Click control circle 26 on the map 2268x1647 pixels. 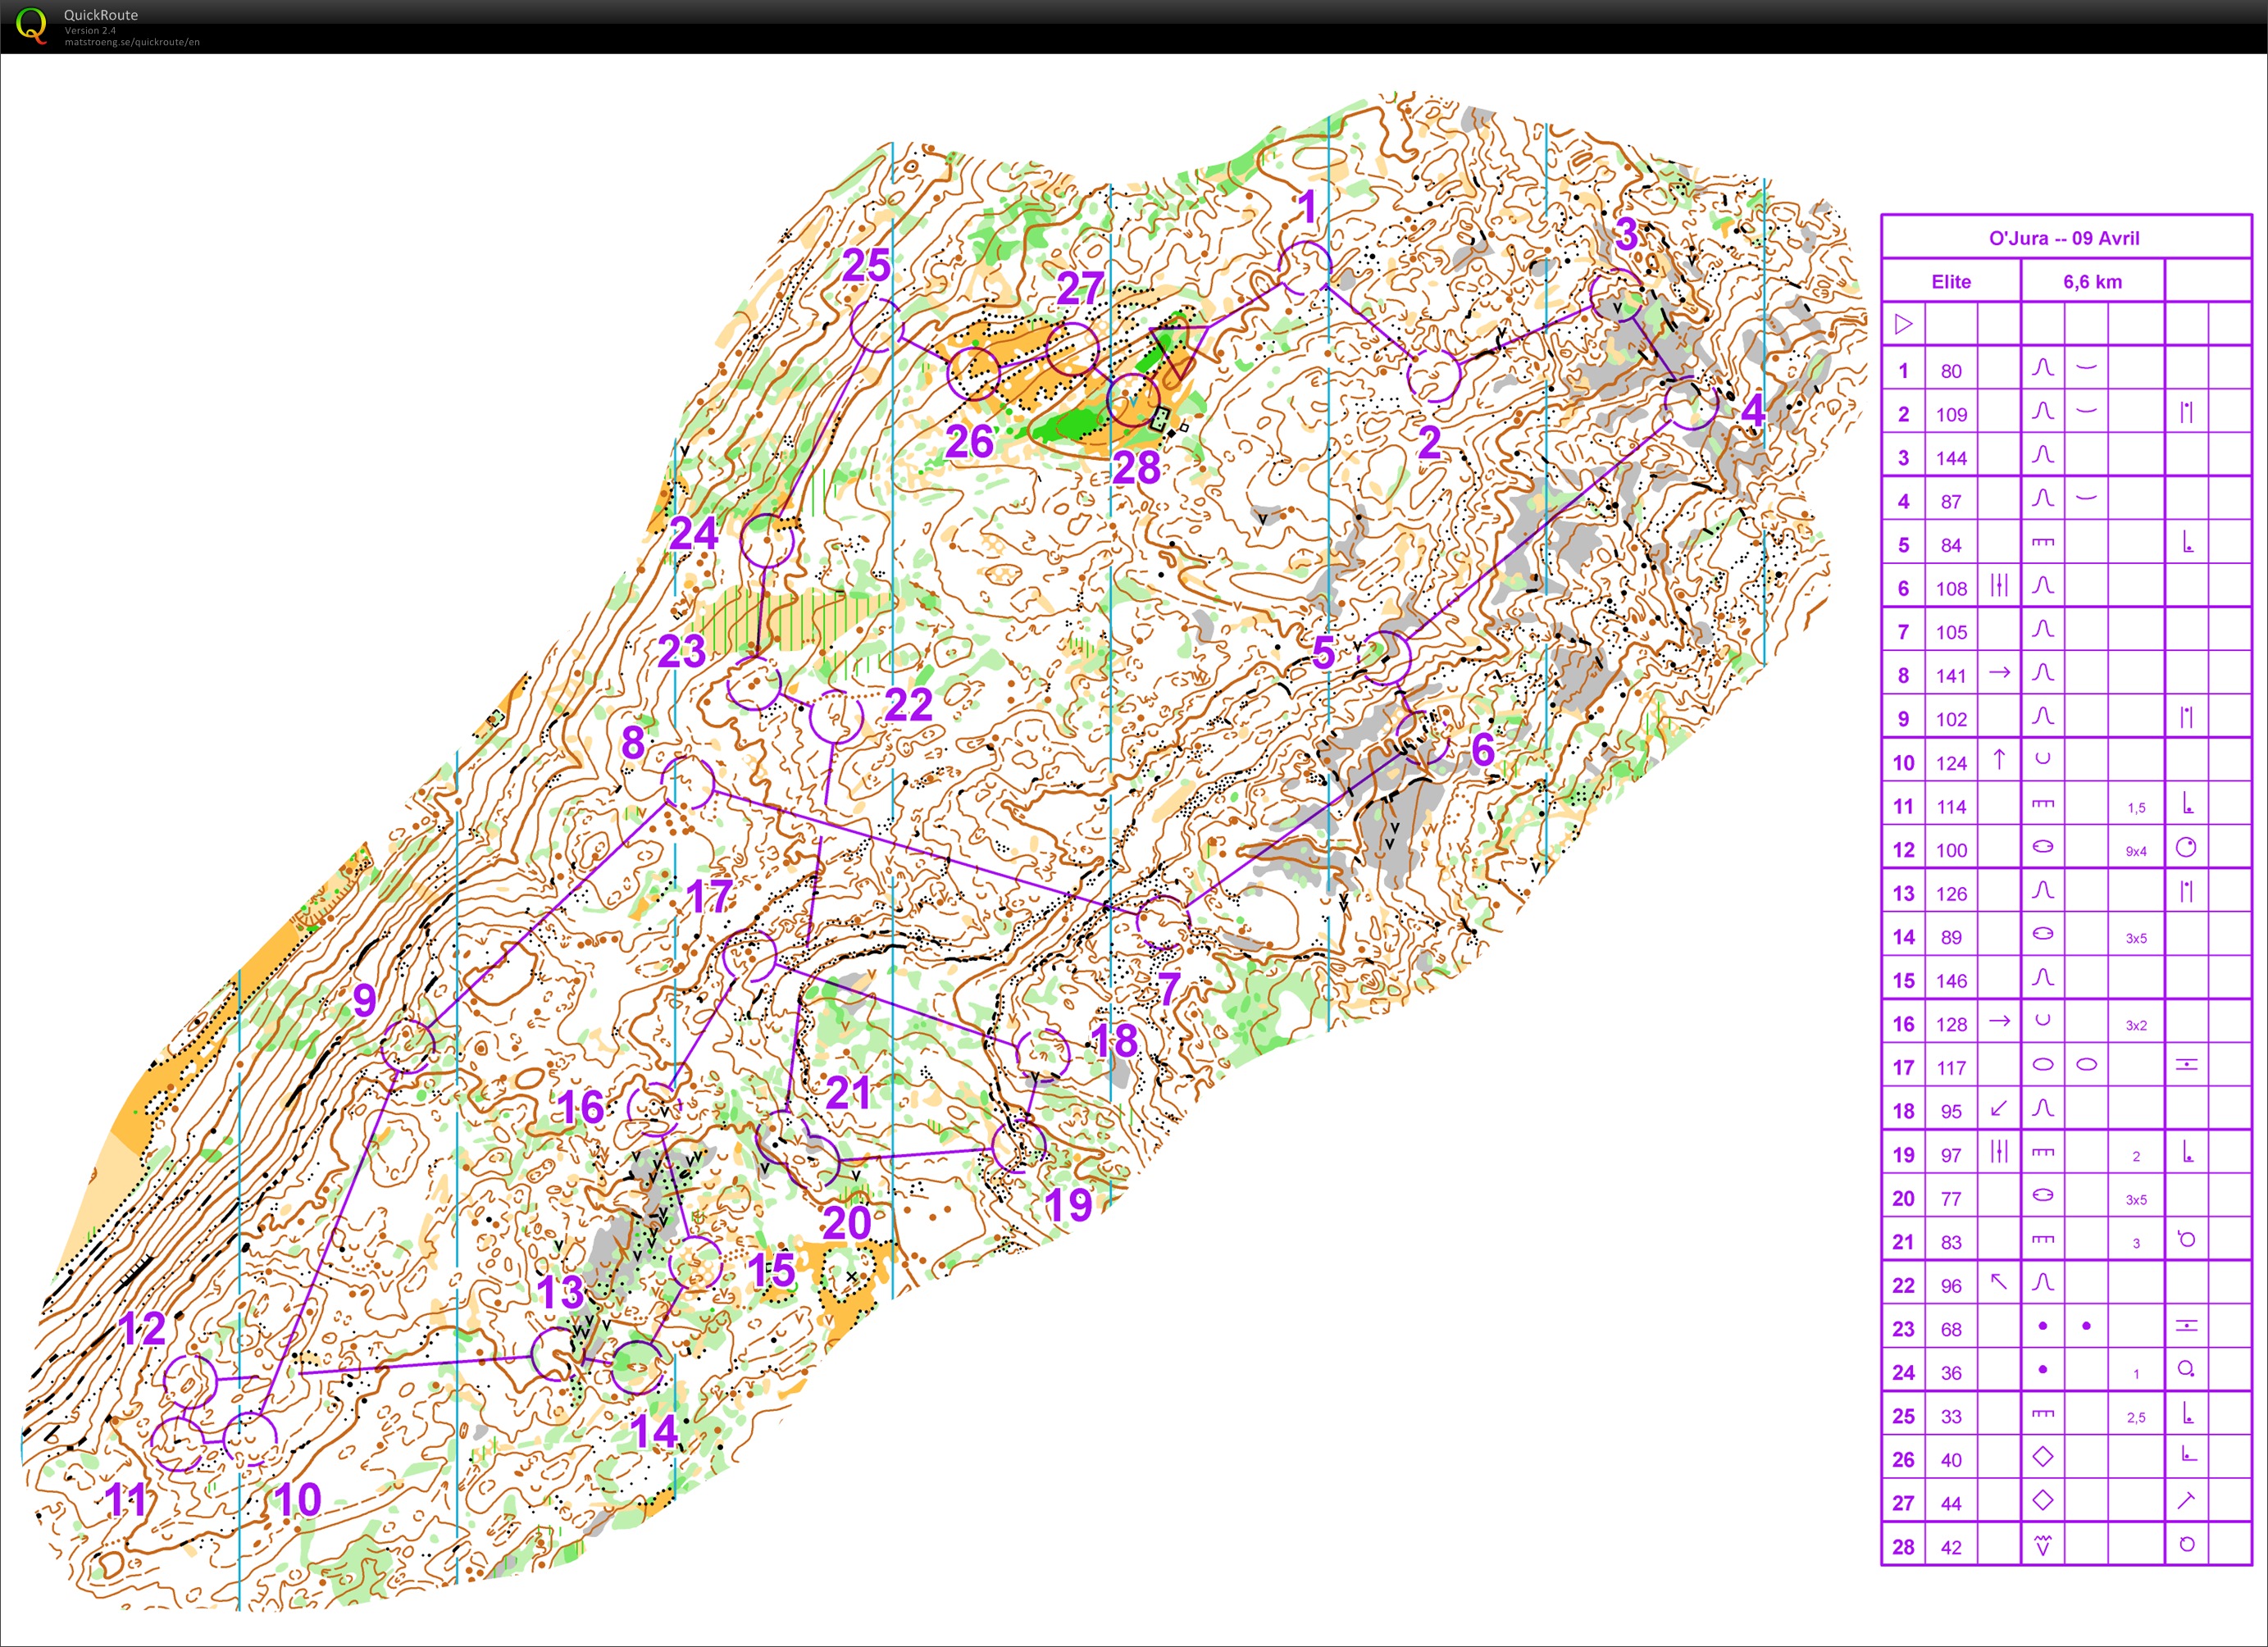click(974, 373)
